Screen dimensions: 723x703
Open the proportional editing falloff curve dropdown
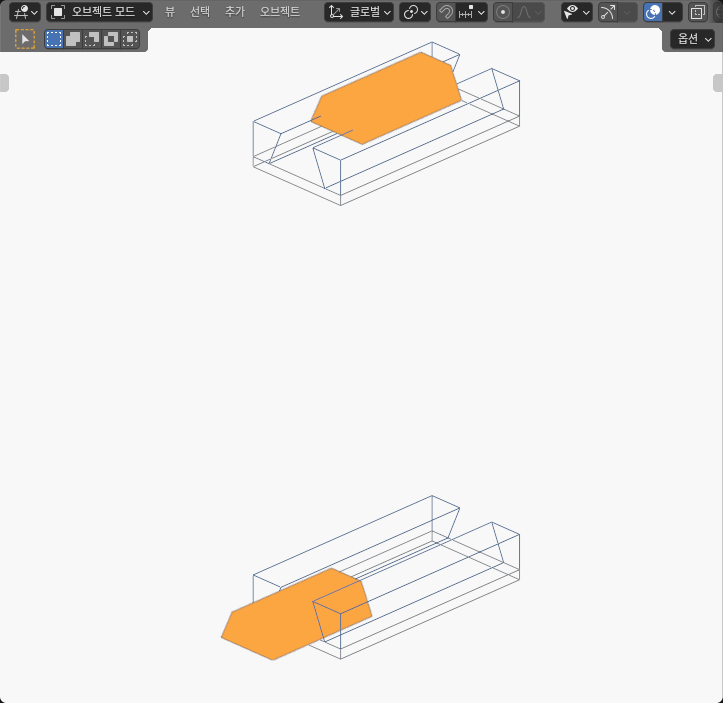[528, 12]
